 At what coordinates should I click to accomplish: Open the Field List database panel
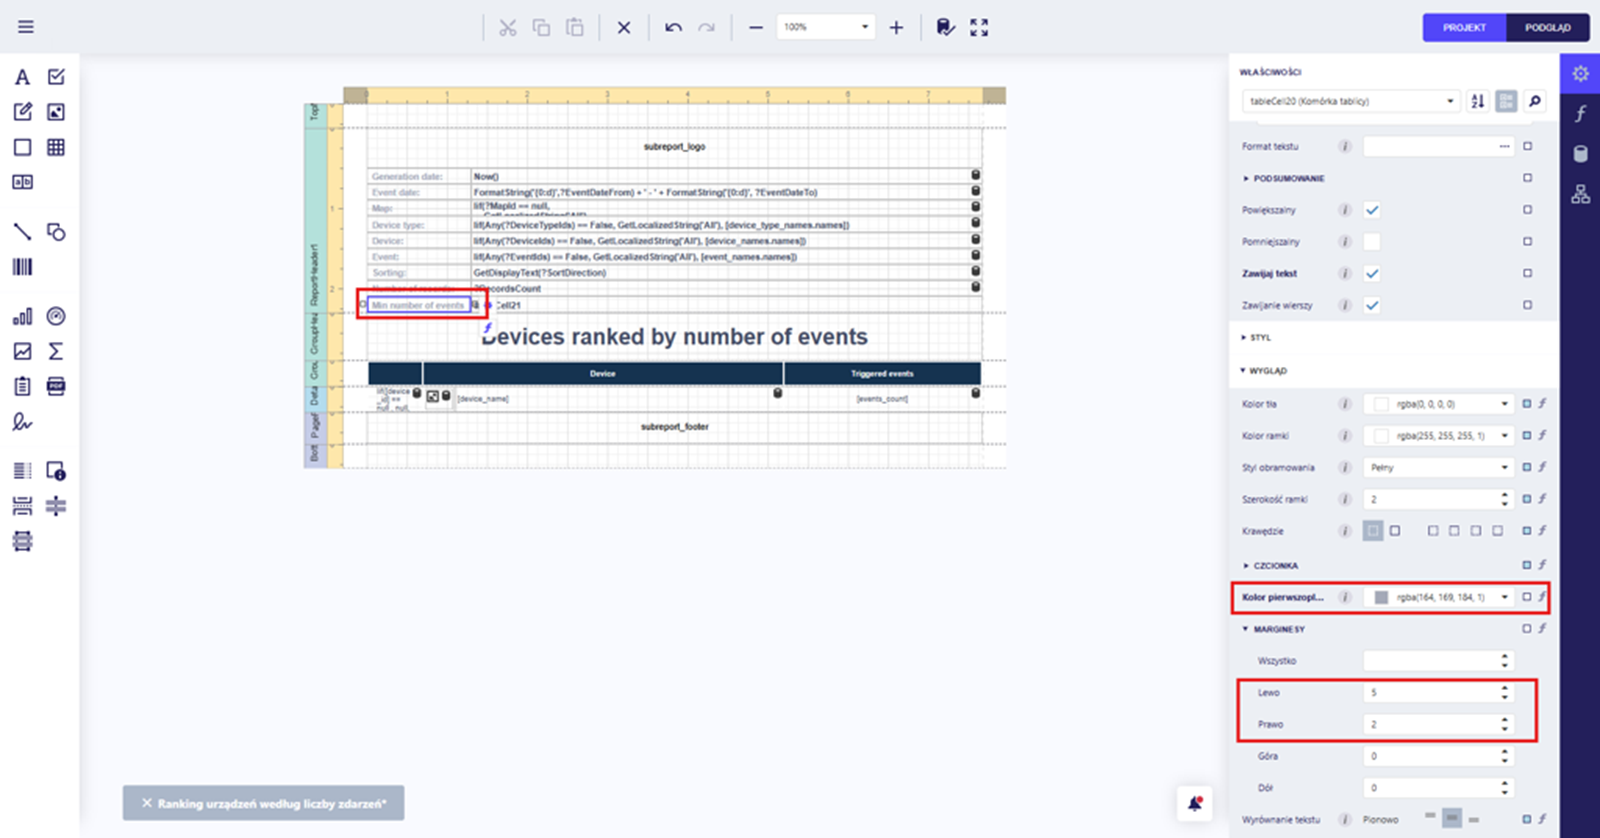tap(1580, 154)
